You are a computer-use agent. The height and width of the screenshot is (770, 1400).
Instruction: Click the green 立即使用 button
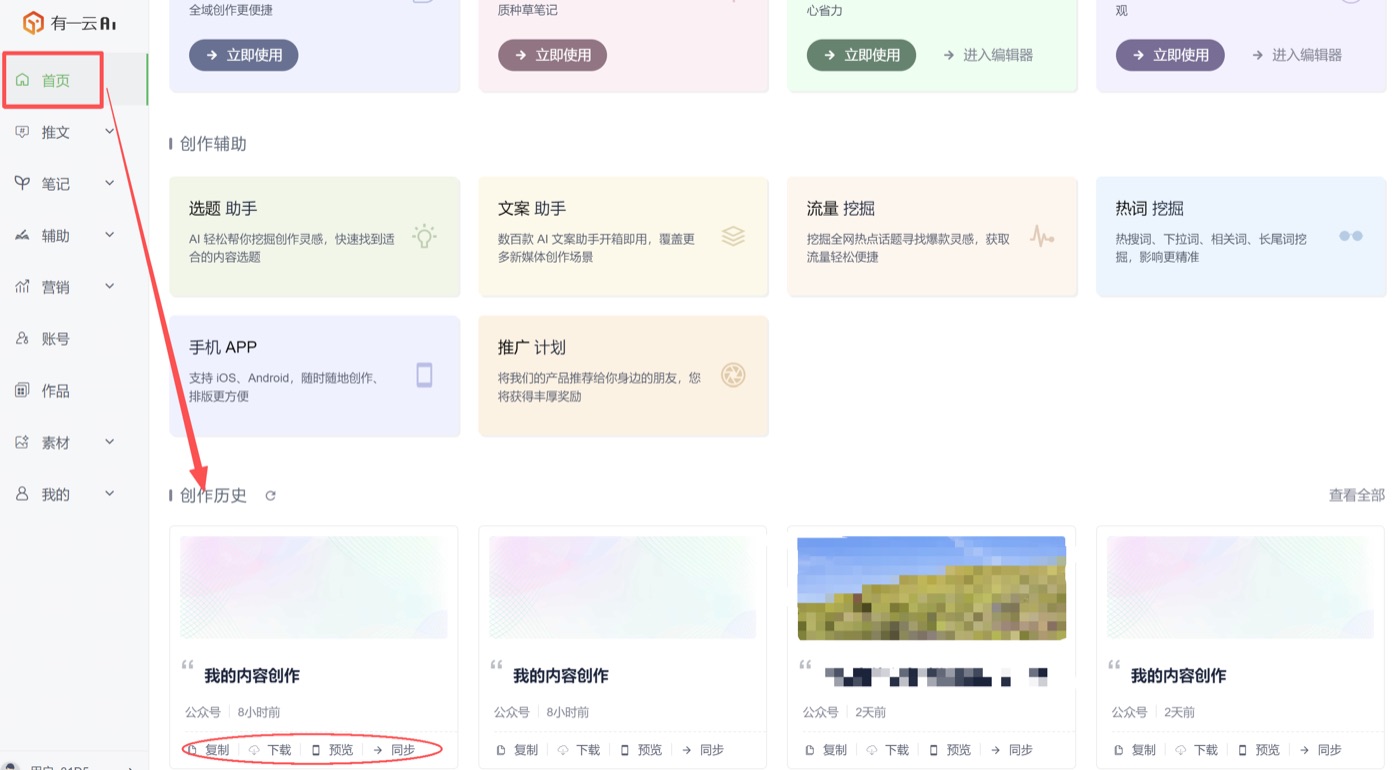pyautogui.click(x=862, y=55)
